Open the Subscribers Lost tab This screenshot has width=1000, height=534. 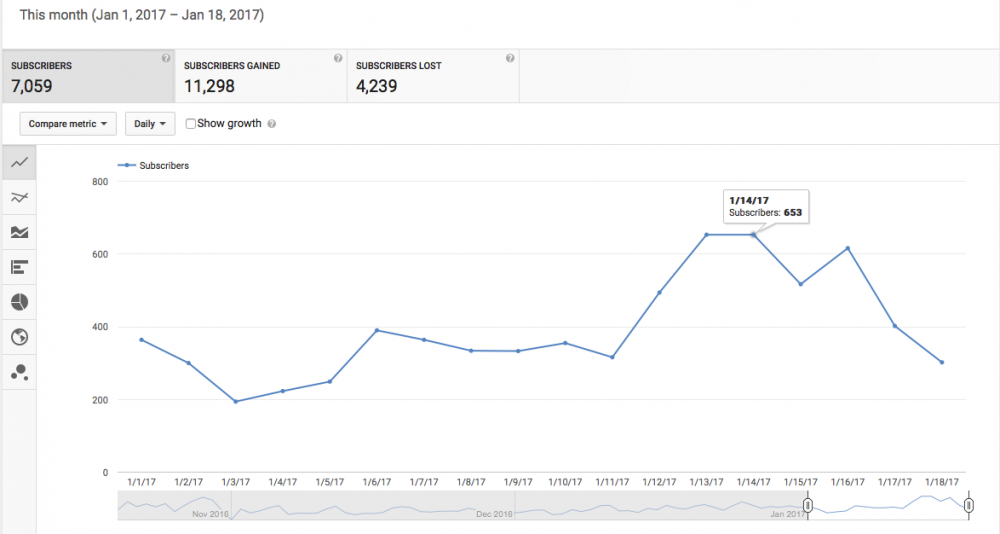[432, 76]
